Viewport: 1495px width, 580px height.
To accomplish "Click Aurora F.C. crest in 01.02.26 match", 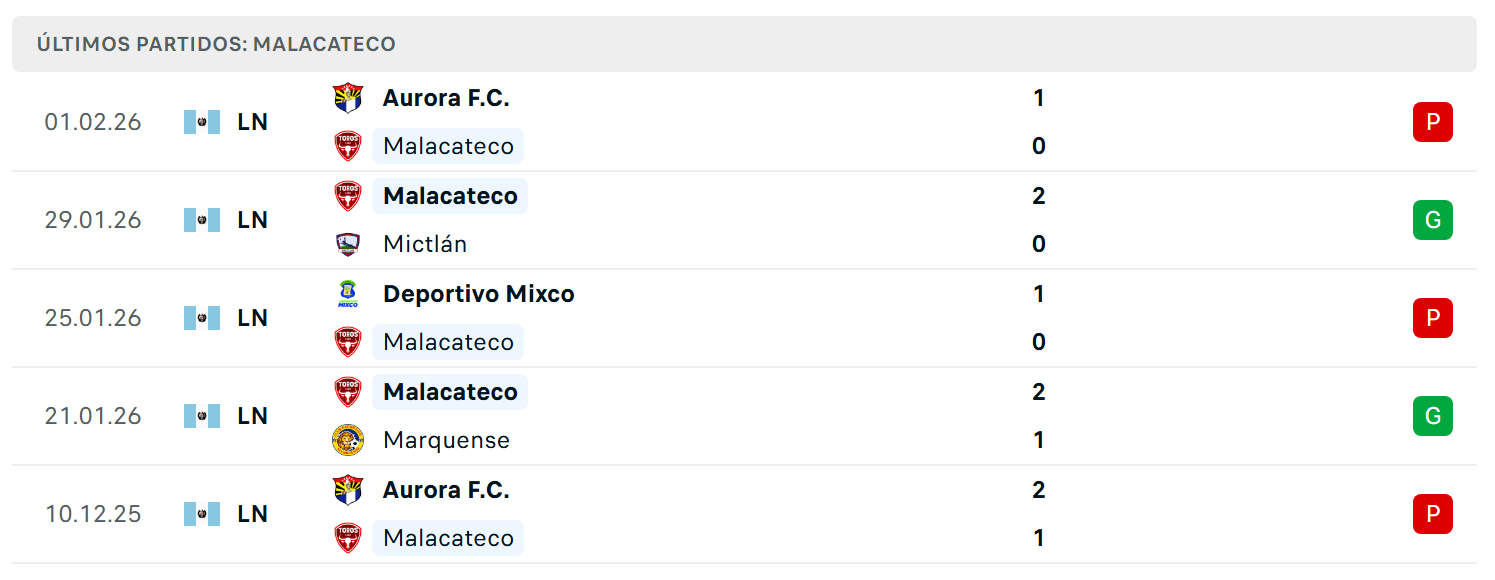I will point(348,98).
